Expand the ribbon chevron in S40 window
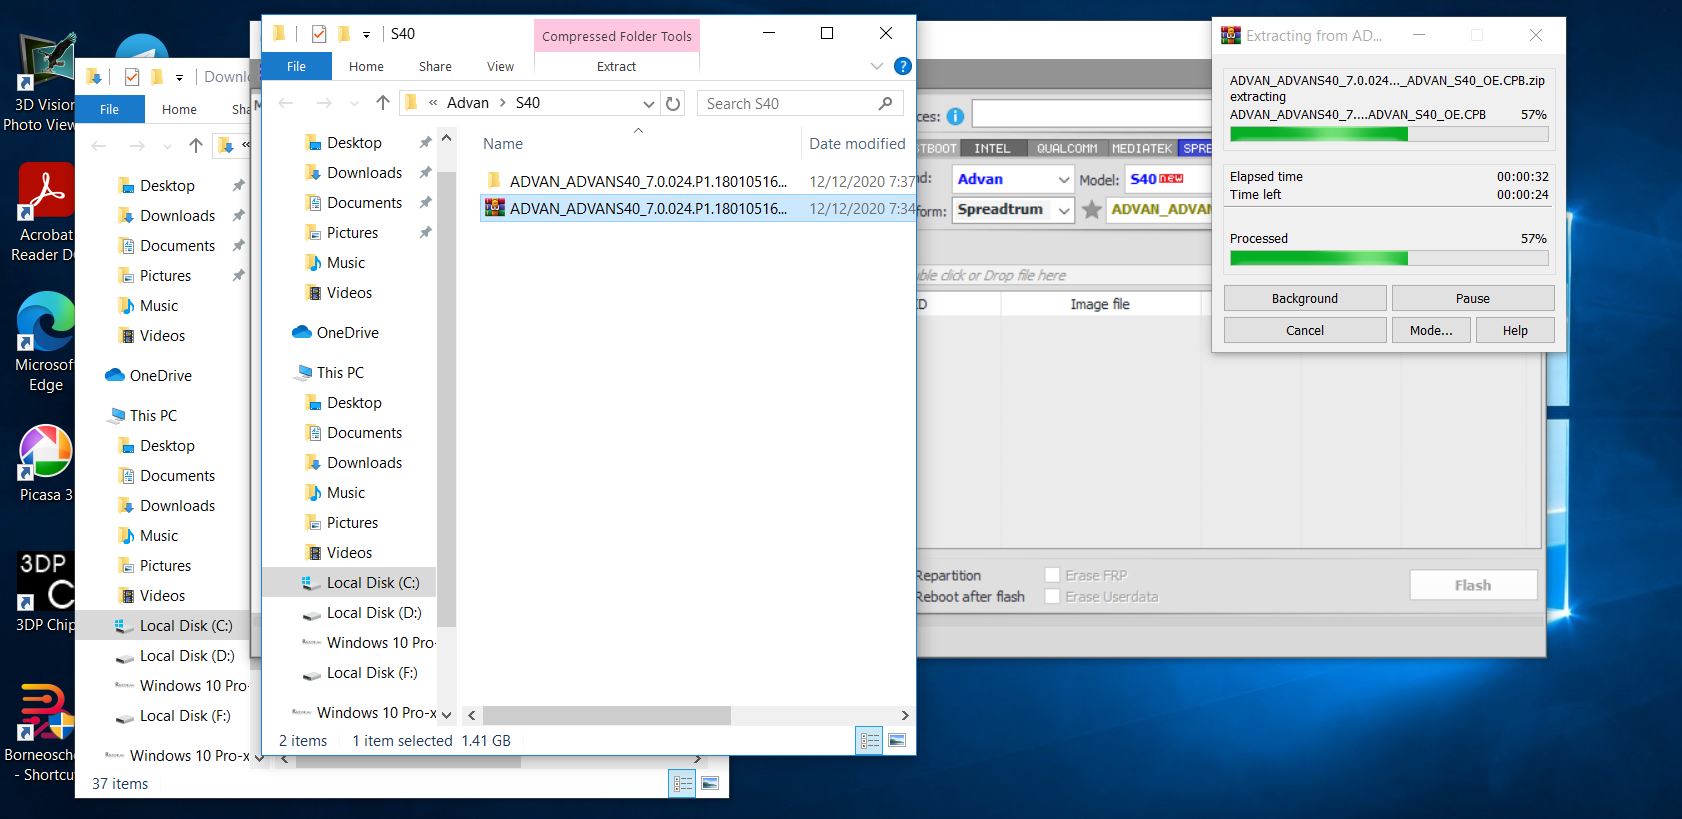Screen dimensions: 1682x819 (877, 66)
